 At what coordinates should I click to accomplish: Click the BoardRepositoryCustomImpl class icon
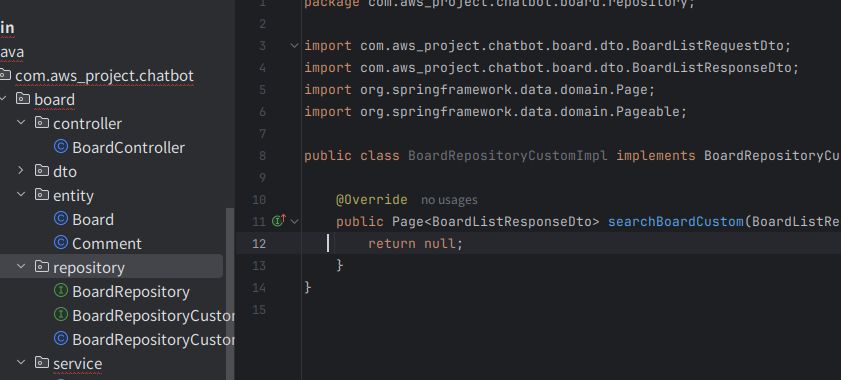tap(62, 339)
